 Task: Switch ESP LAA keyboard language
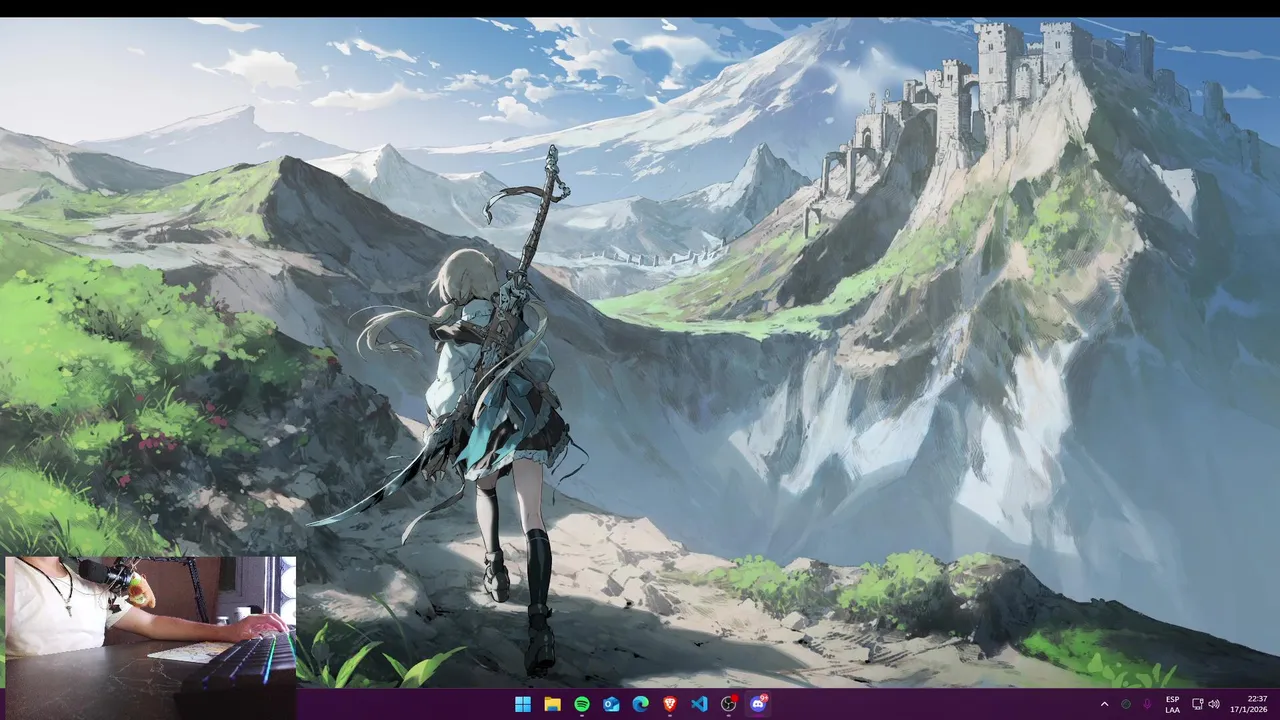point(1172,704)
